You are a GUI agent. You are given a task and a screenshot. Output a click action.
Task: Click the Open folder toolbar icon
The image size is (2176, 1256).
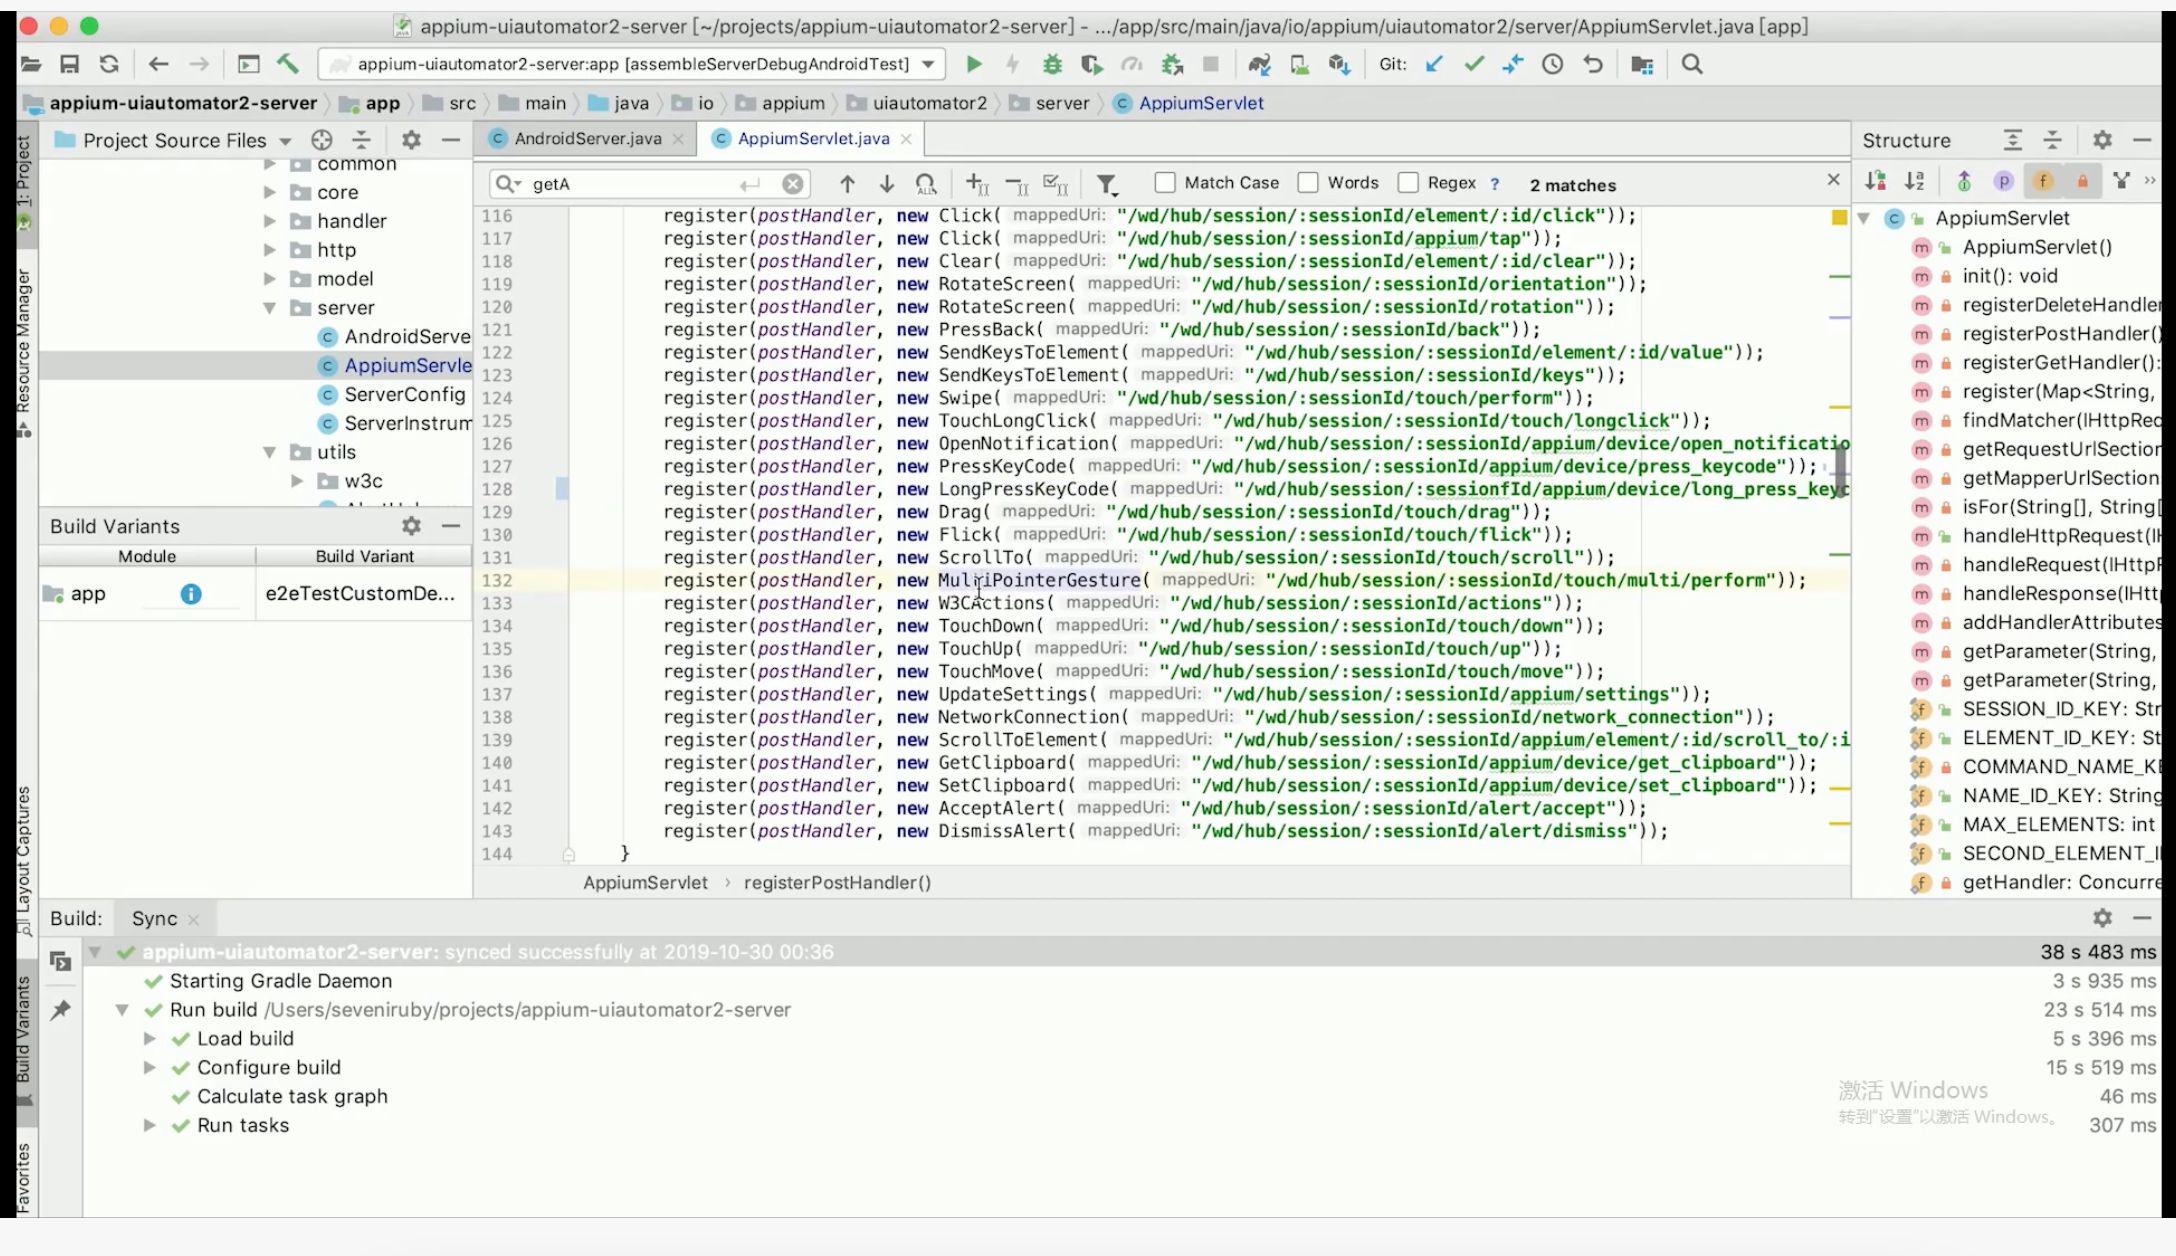coord(31,65)
